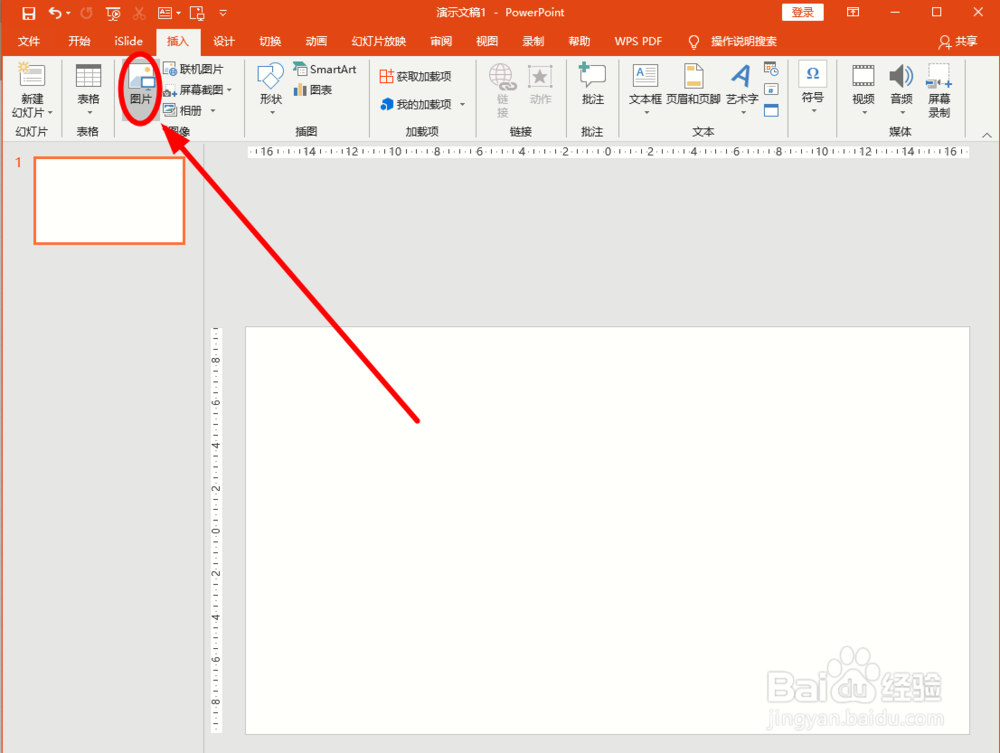This screenshot has width=1000, height=753.
Task: Expand the 新建幻灯片 layout dropdown arrow
Action: (50, 113)
